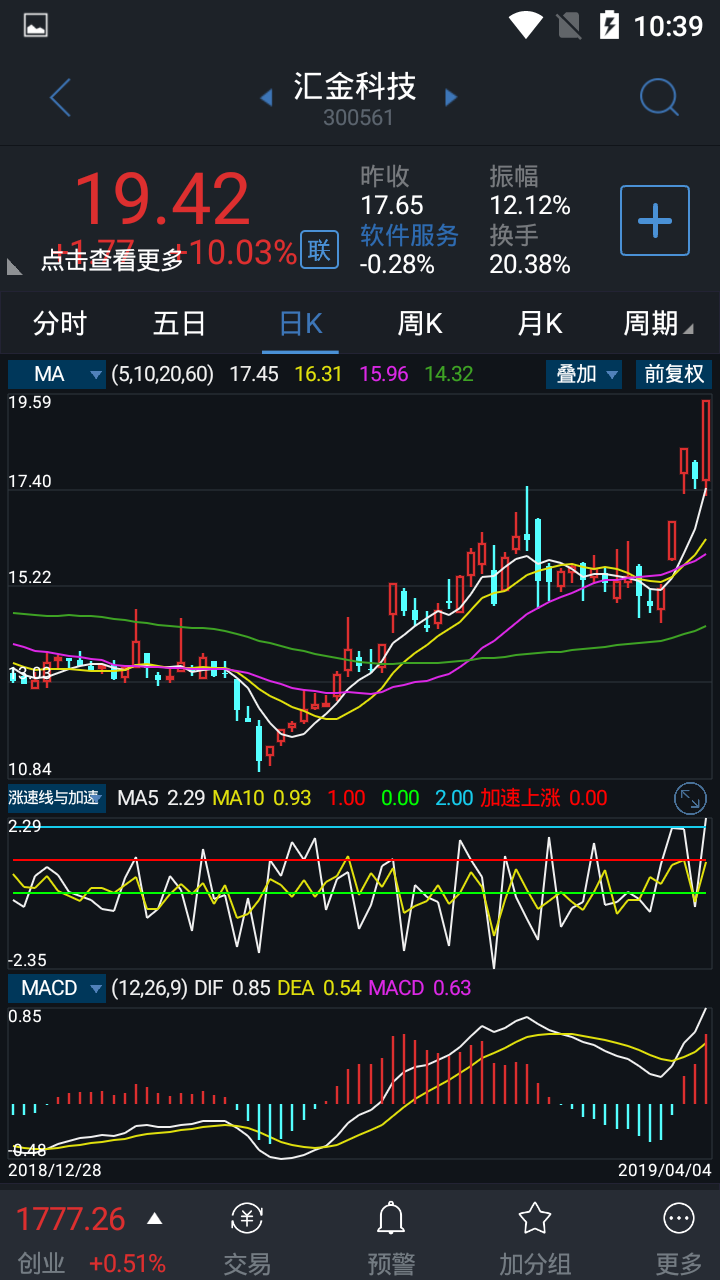Tap 昨收 17.65 value

(391, 205)
